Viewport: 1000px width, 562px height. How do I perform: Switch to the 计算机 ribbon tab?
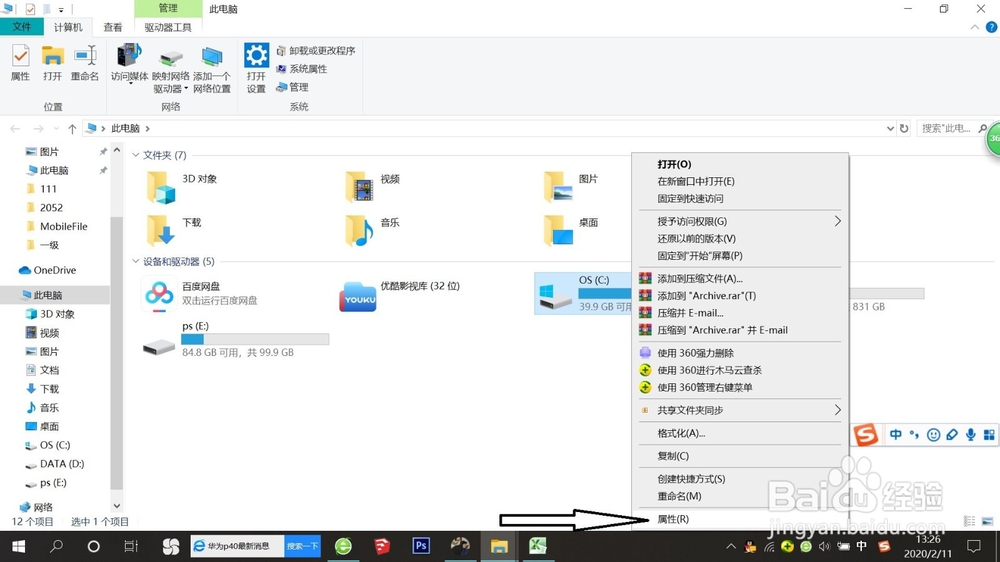coord(68,27)
